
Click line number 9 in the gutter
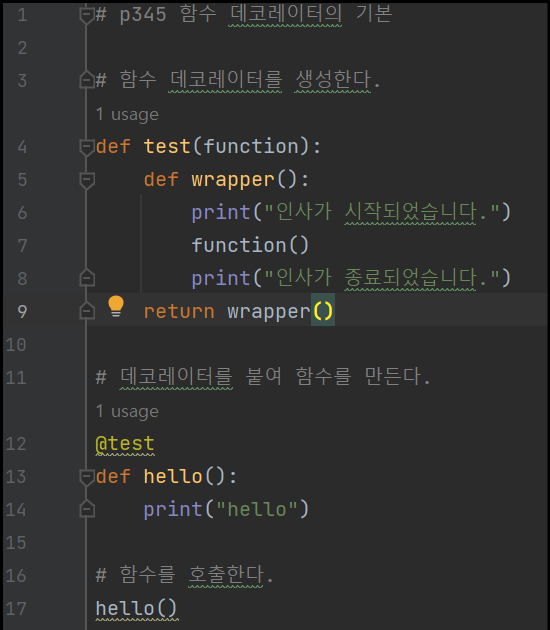22,312
